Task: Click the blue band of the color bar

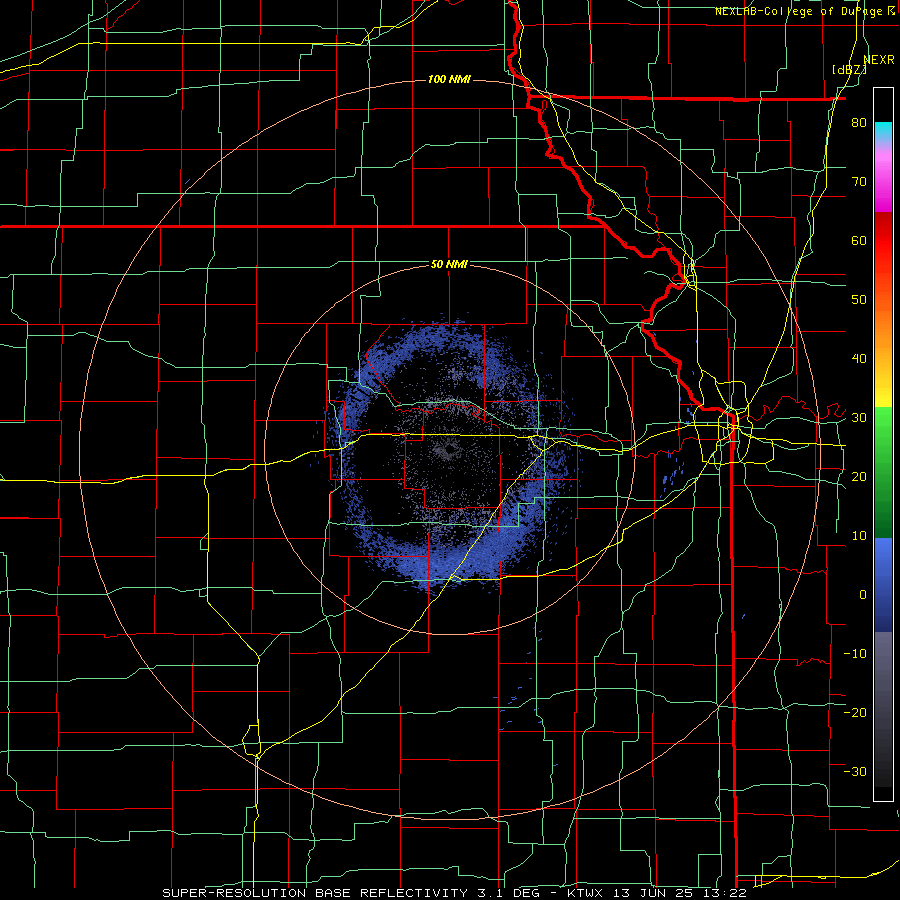Action: 883,585
